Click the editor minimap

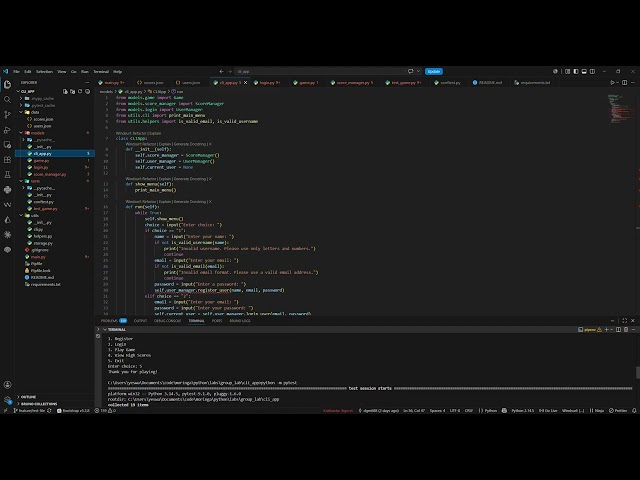point(620,108)
